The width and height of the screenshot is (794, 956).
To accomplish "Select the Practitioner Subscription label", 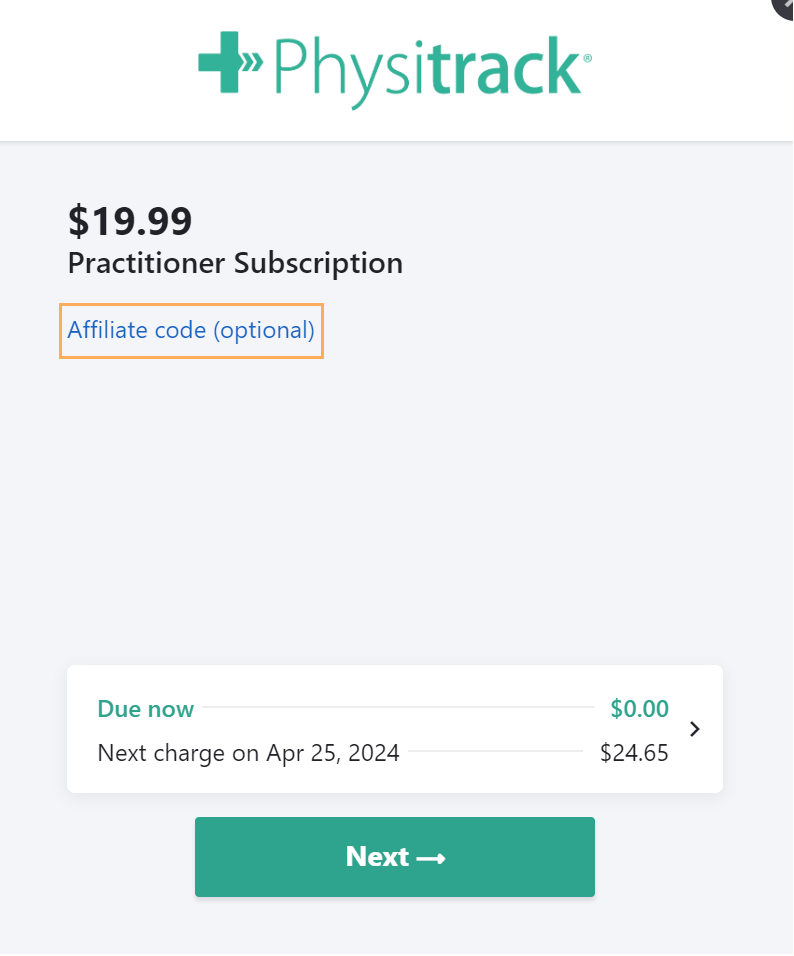I will [235, 264].
